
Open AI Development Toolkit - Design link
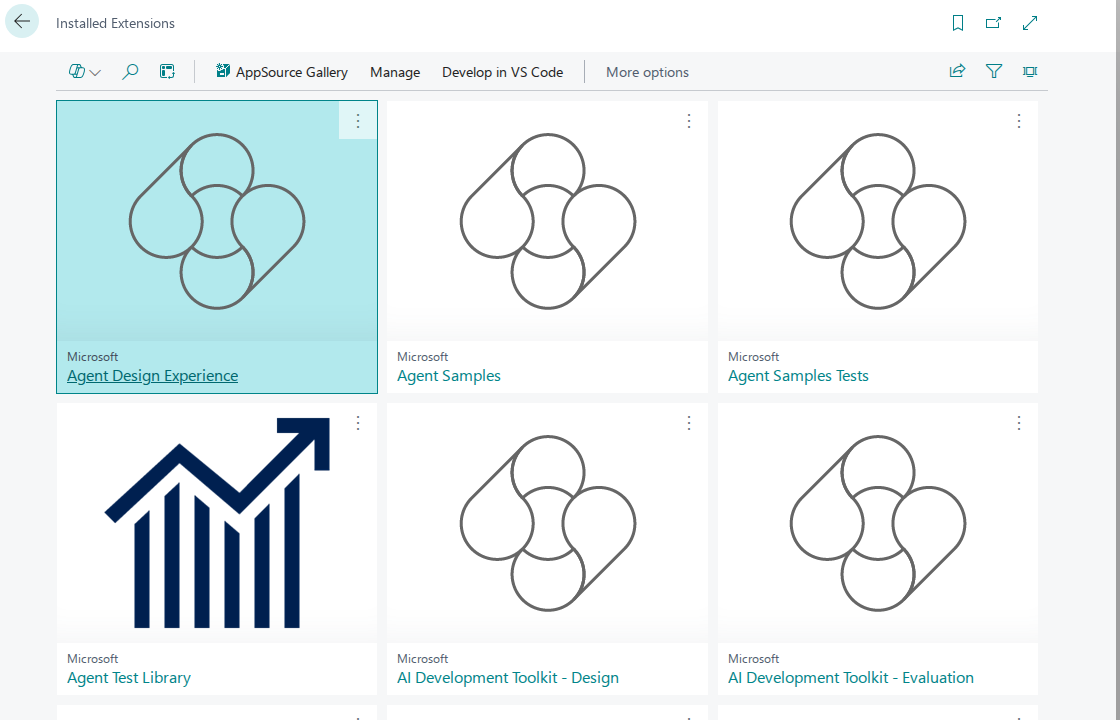(508, 678)
